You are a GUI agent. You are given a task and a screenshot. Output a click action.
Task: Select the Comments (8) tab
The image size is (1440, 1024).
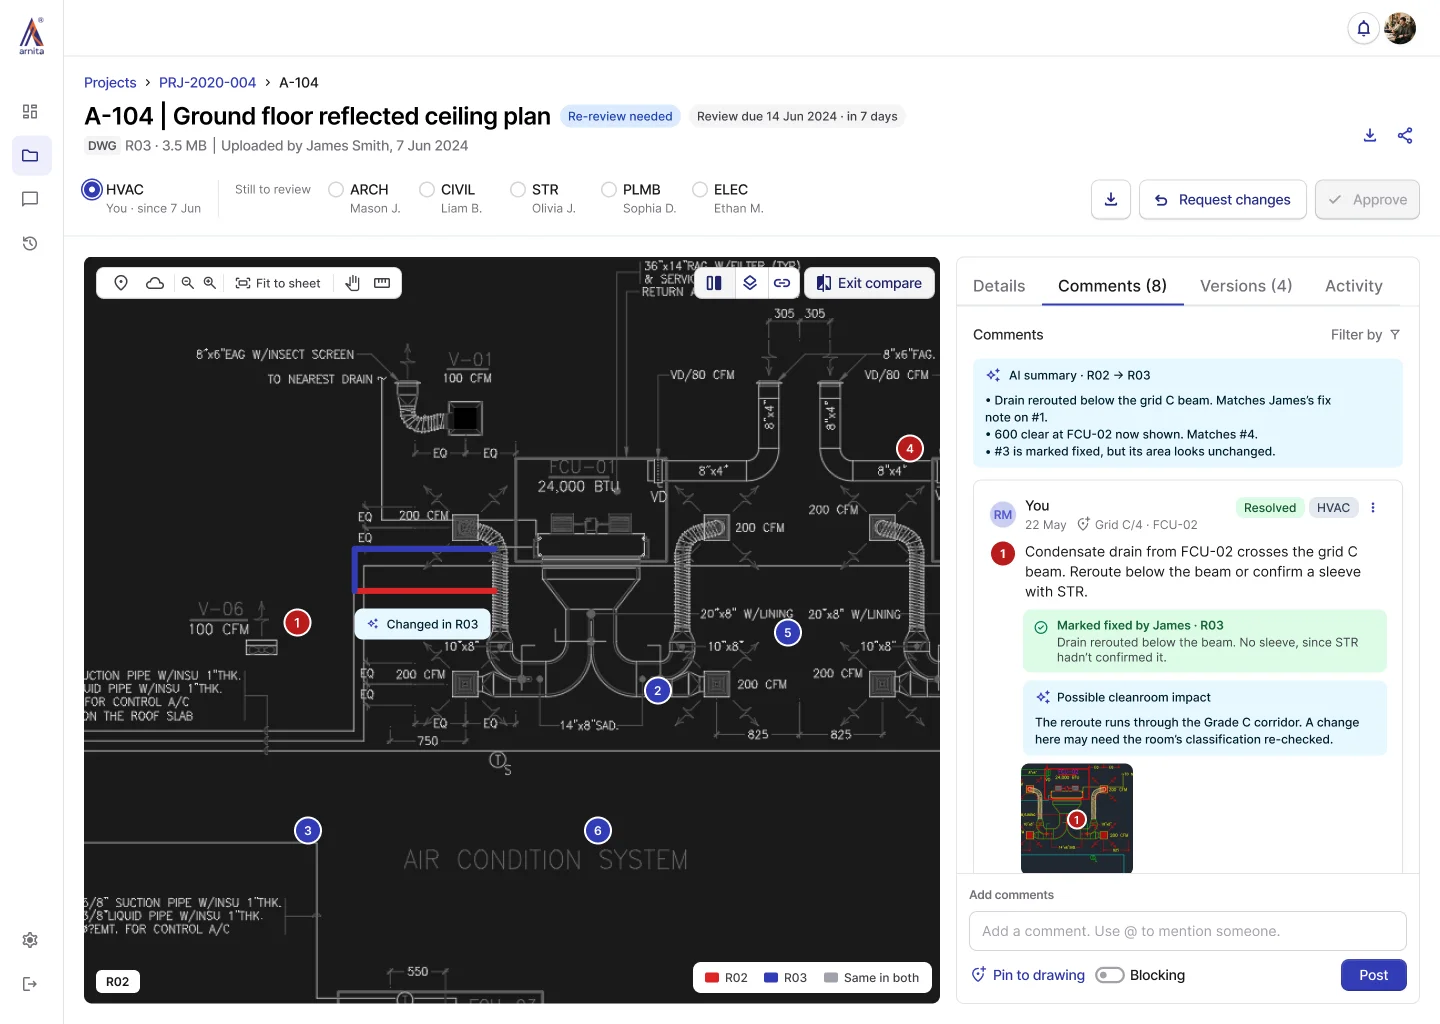[1112, 286]
